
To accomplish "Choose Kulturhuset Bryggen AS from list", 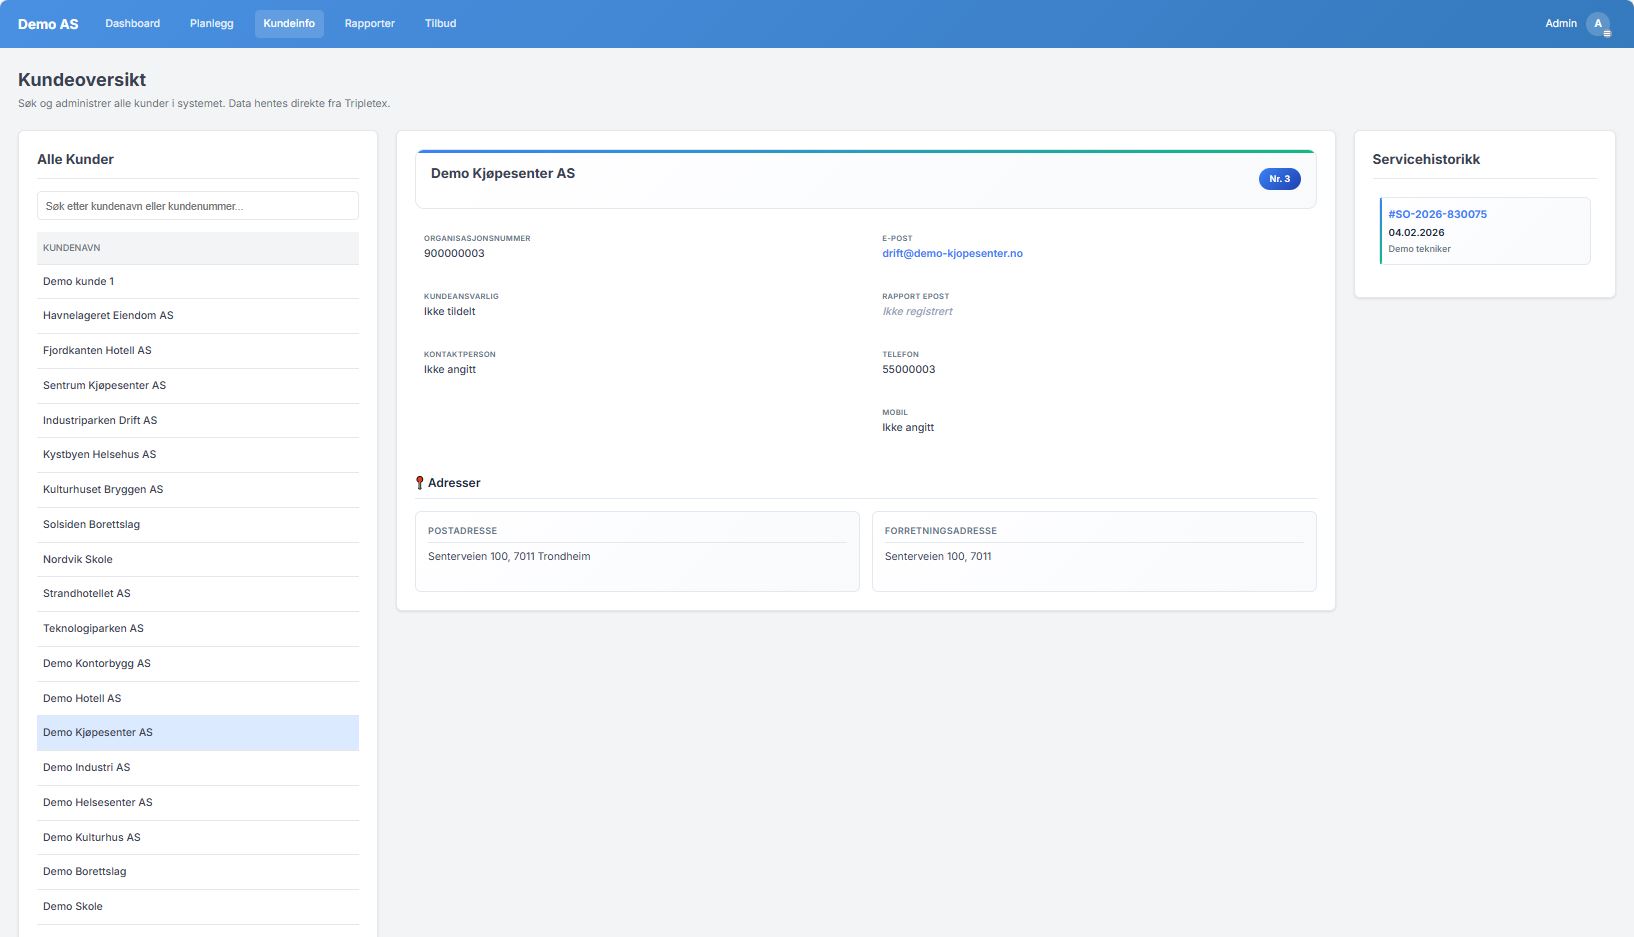I will 103,490.
